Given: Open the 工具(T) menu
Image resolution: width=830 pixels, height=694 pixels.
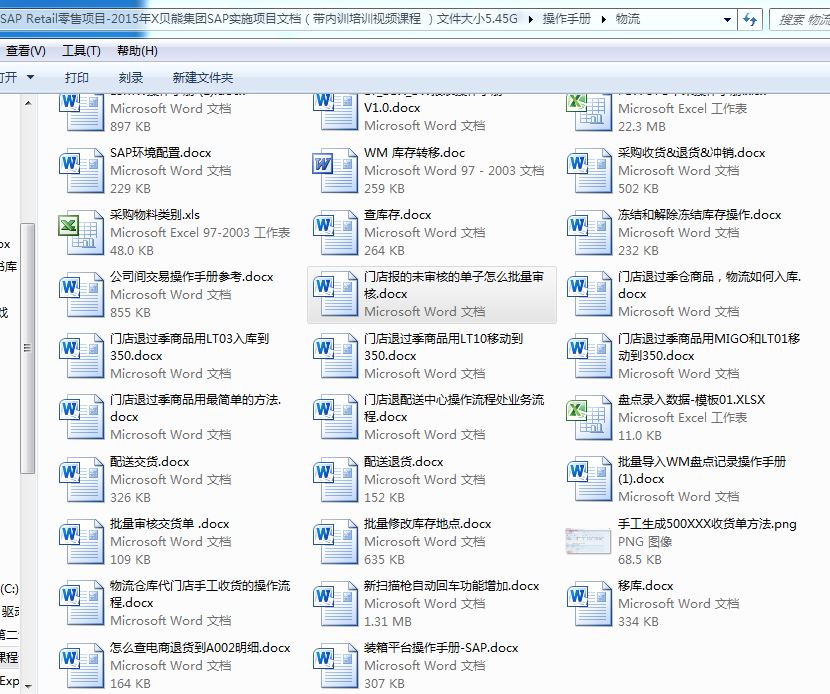Looking at the screenshot, I should (x=81, y=51).
